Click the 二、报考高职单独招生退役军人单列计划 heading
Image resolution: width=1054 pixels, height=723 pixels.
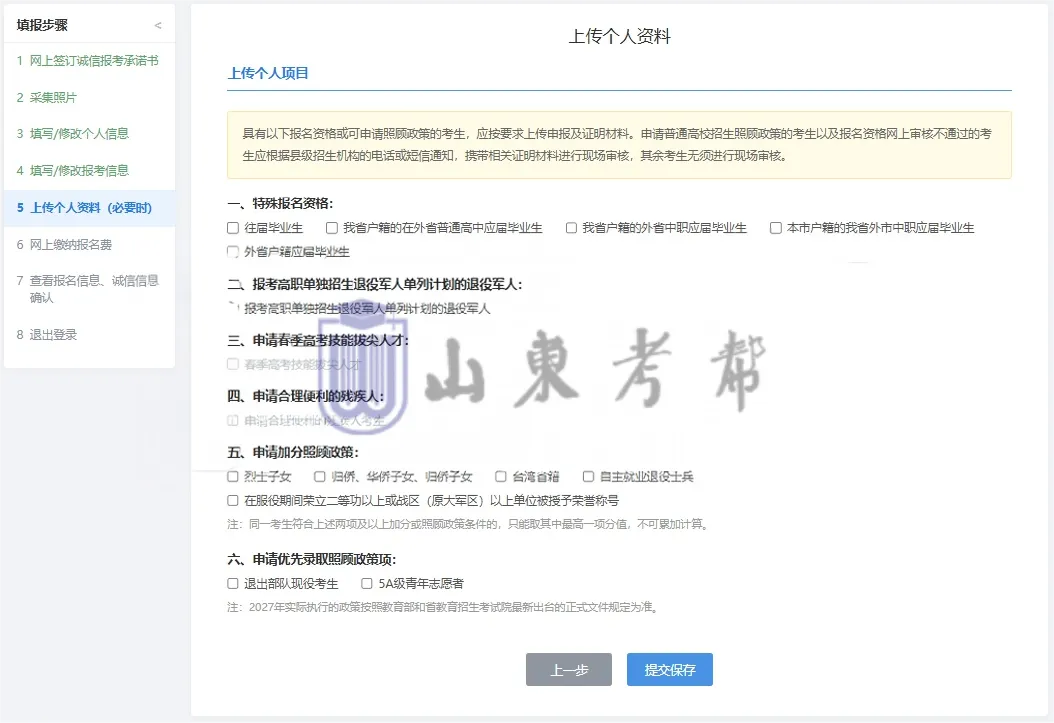click(x=375, y=284)
